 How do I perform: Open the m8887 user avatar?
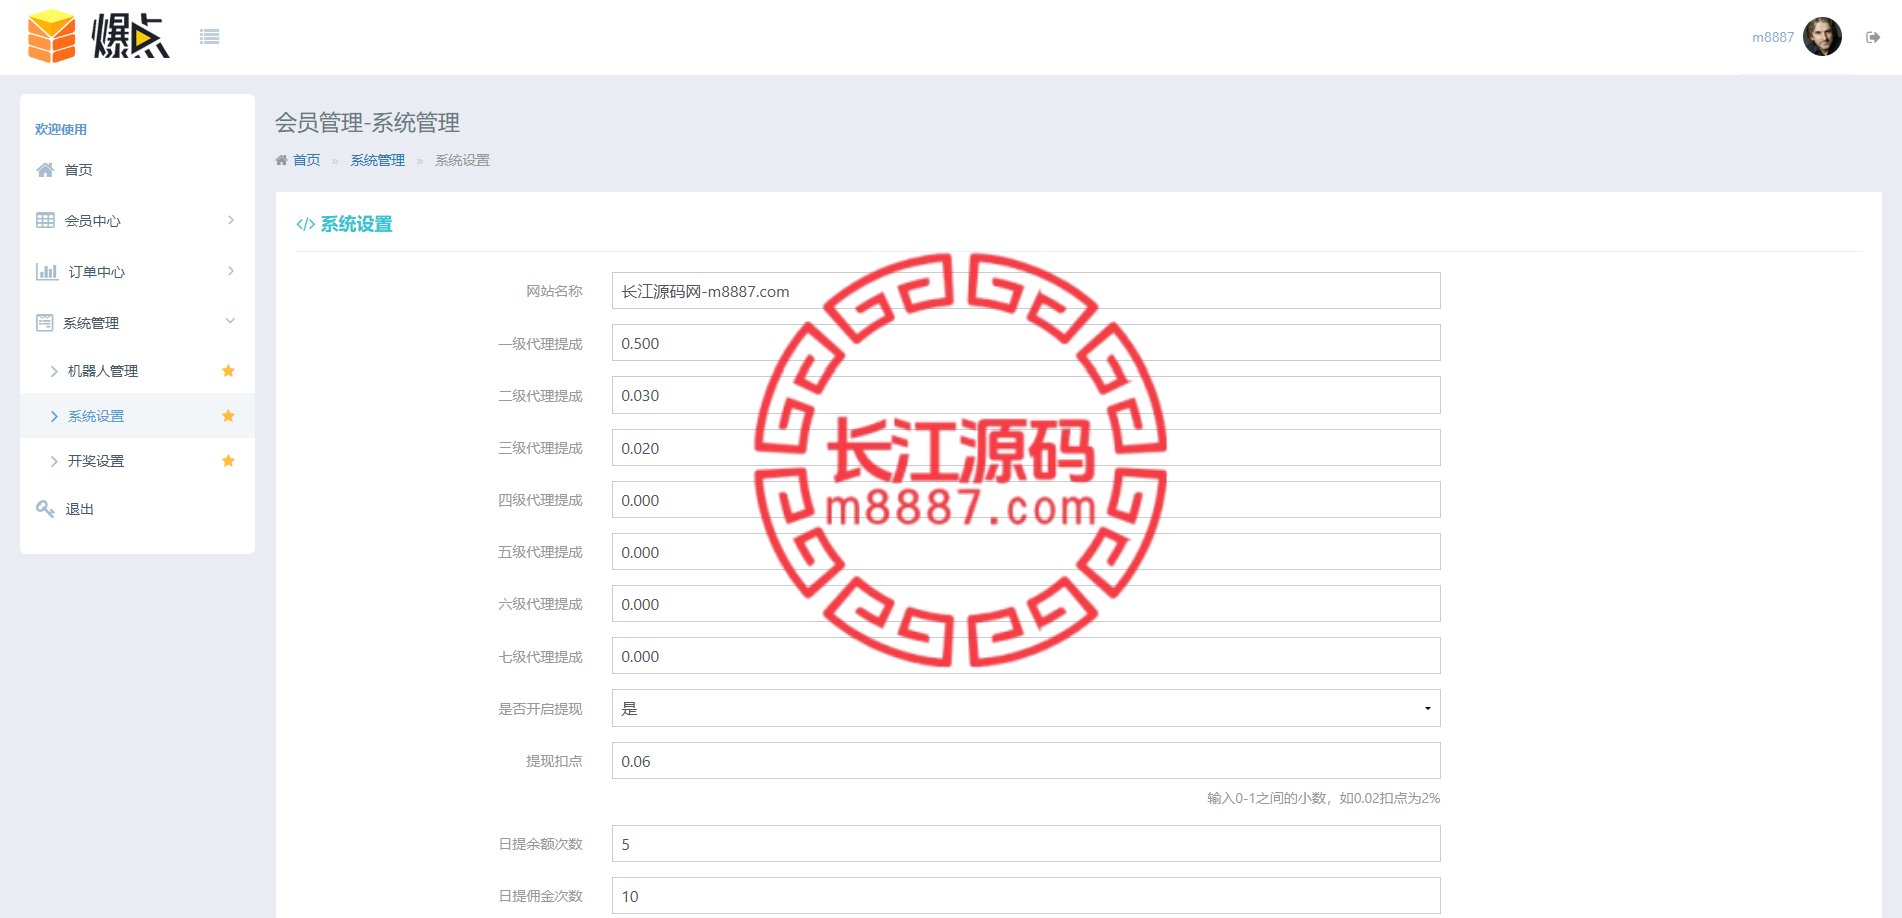1822,37
